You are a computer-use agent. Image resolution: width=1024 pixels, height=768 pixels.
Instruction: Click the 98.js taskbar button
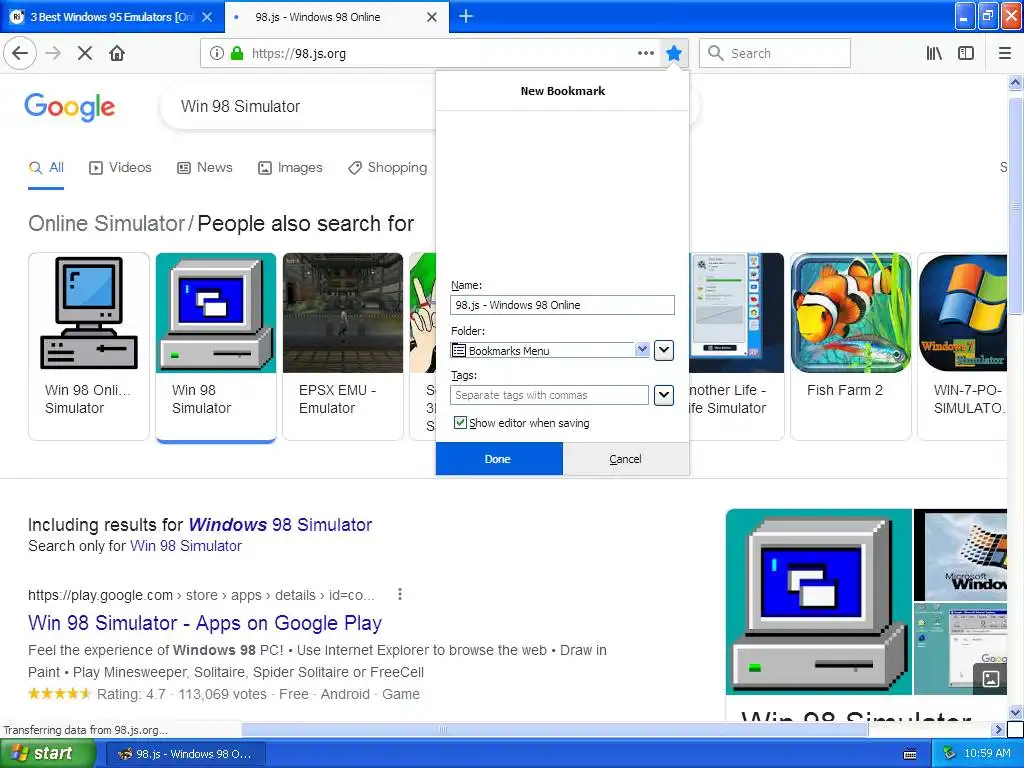[x=186, y=754]
